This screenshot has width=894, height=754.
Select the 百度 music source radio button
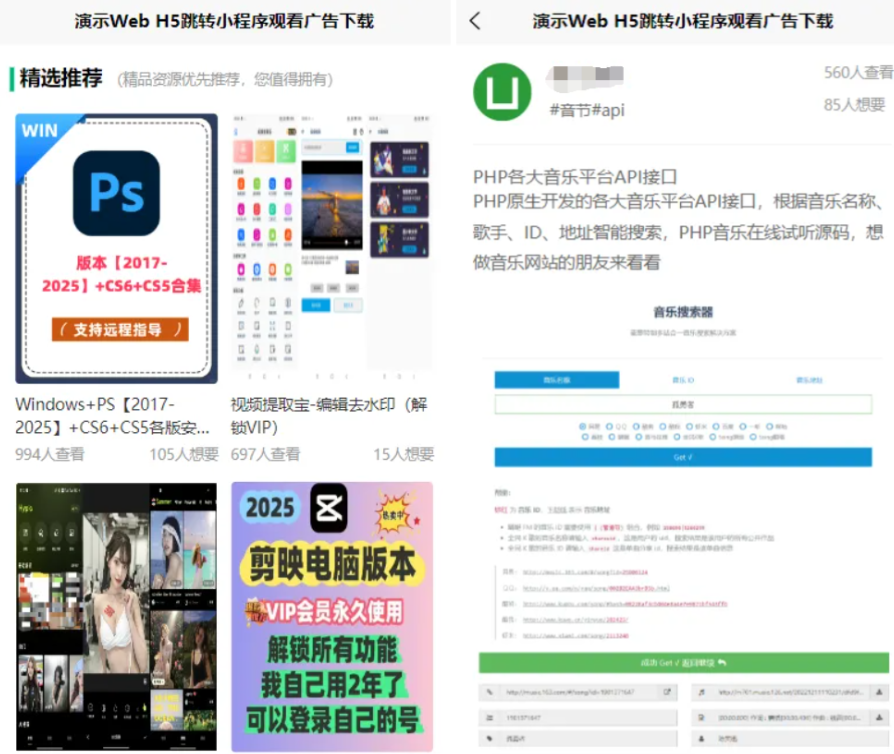[715, 425]
